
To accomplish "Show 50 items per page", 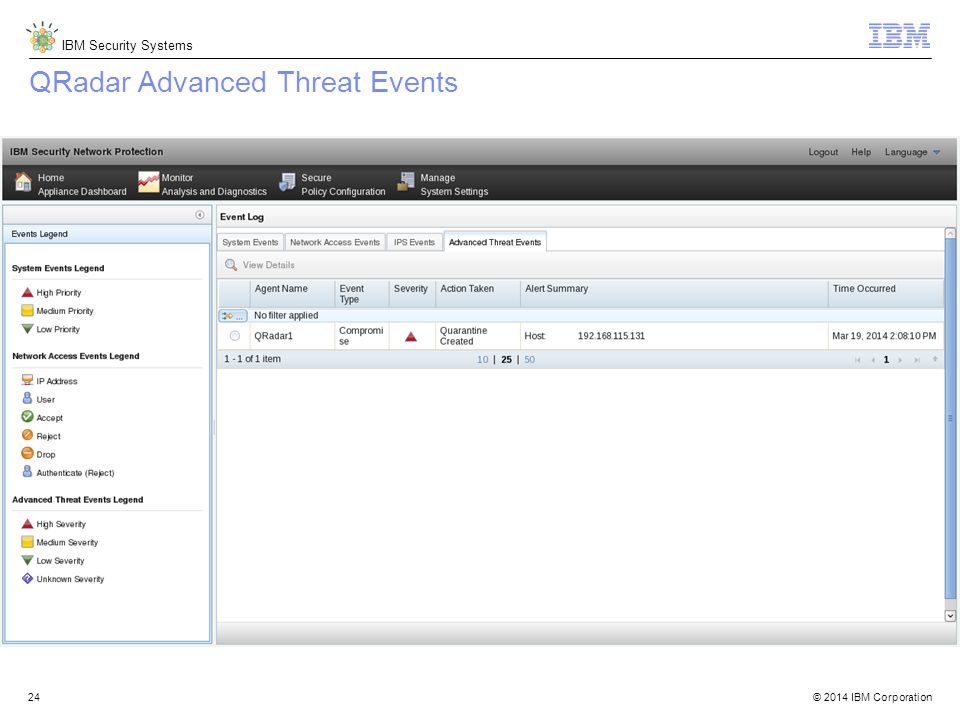I will pyautogui.click(x=530, y=360).
